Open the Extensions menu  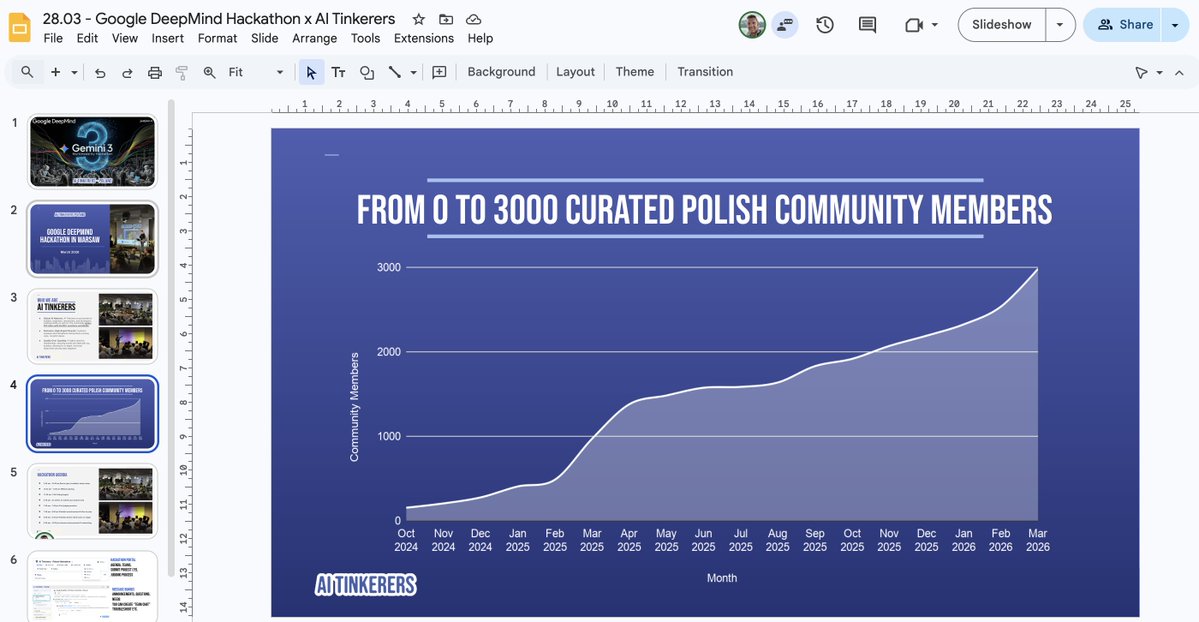pos(424,38)
